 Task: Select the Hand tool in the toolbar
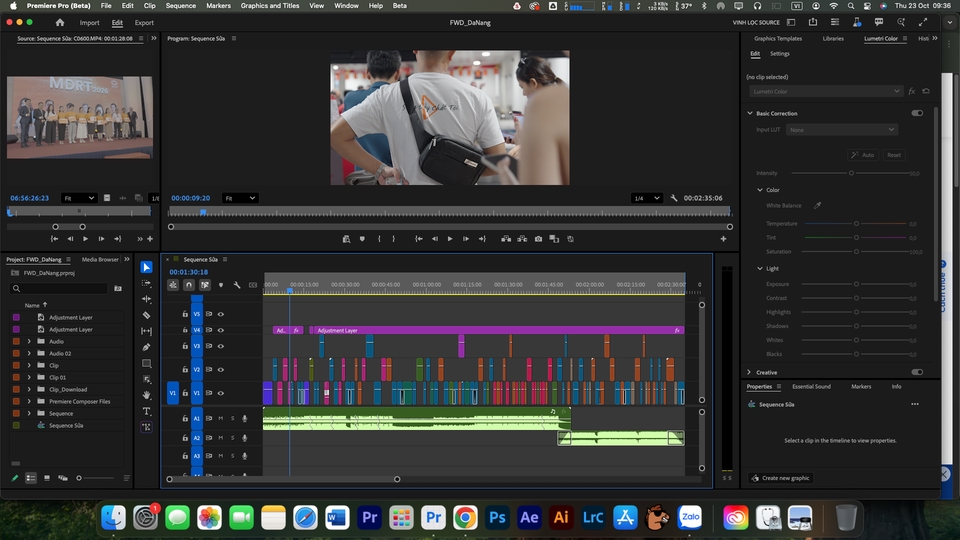[x=147, y=395]
